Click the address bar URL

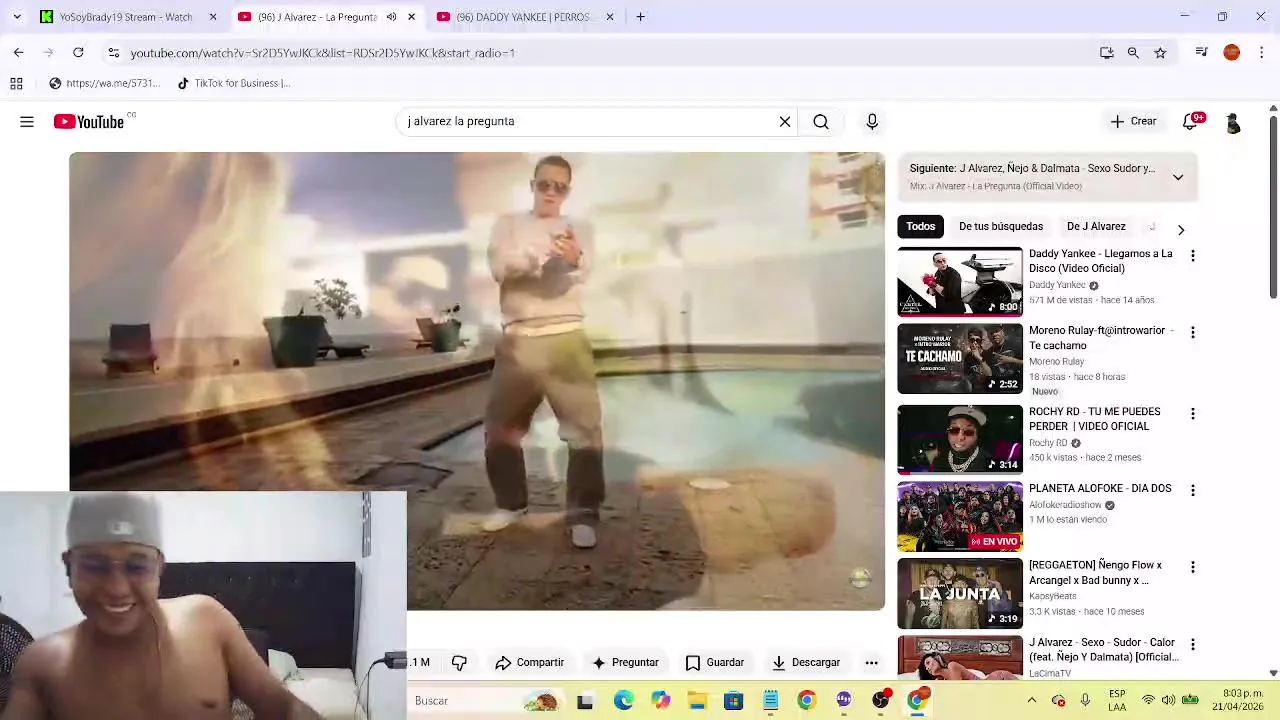click(x=322, y=53)
